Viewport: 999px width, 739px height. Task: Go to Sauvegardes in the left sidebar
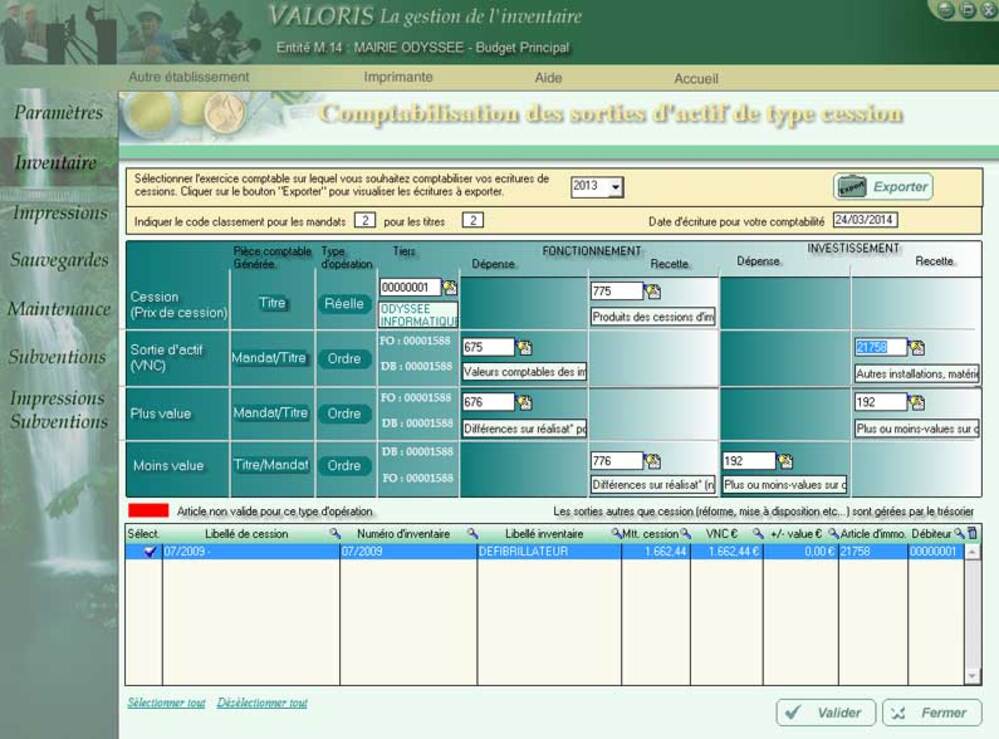click(x=59, y=260)
